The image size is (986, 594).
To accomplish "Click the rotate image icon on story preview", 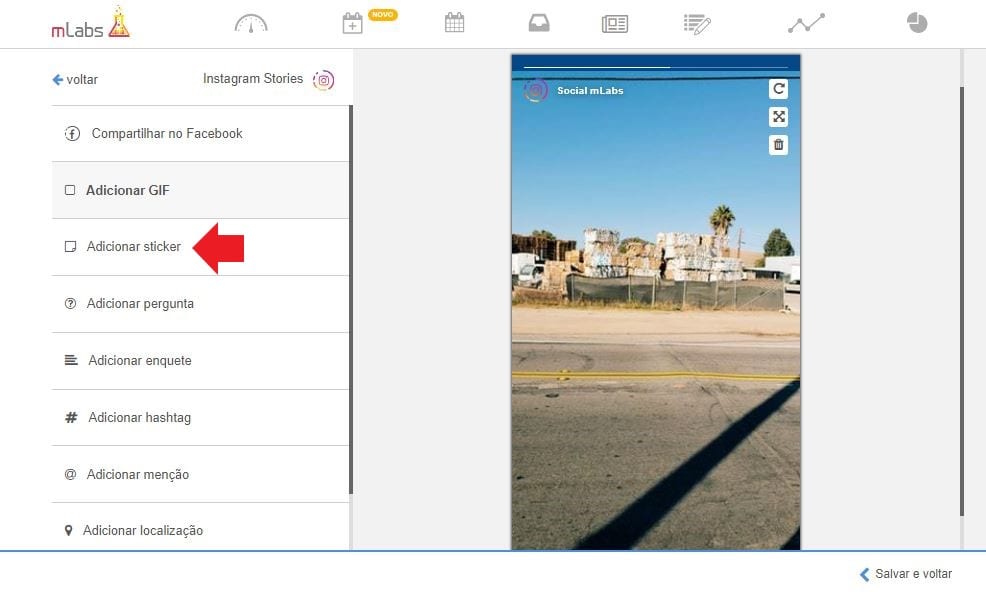I will pyautogui.click(x=778, y=89).
